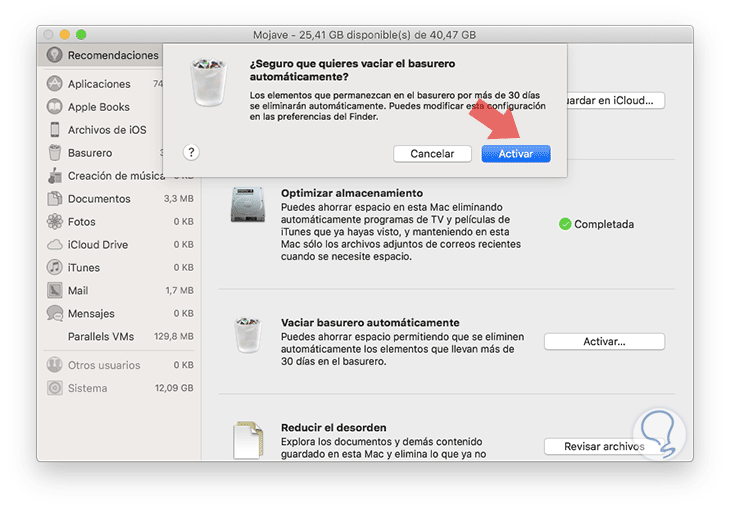The height and width of the screenshot is (510, 730).
Task: Click the yellow minimize window button
Action: (x=65, y=34)
